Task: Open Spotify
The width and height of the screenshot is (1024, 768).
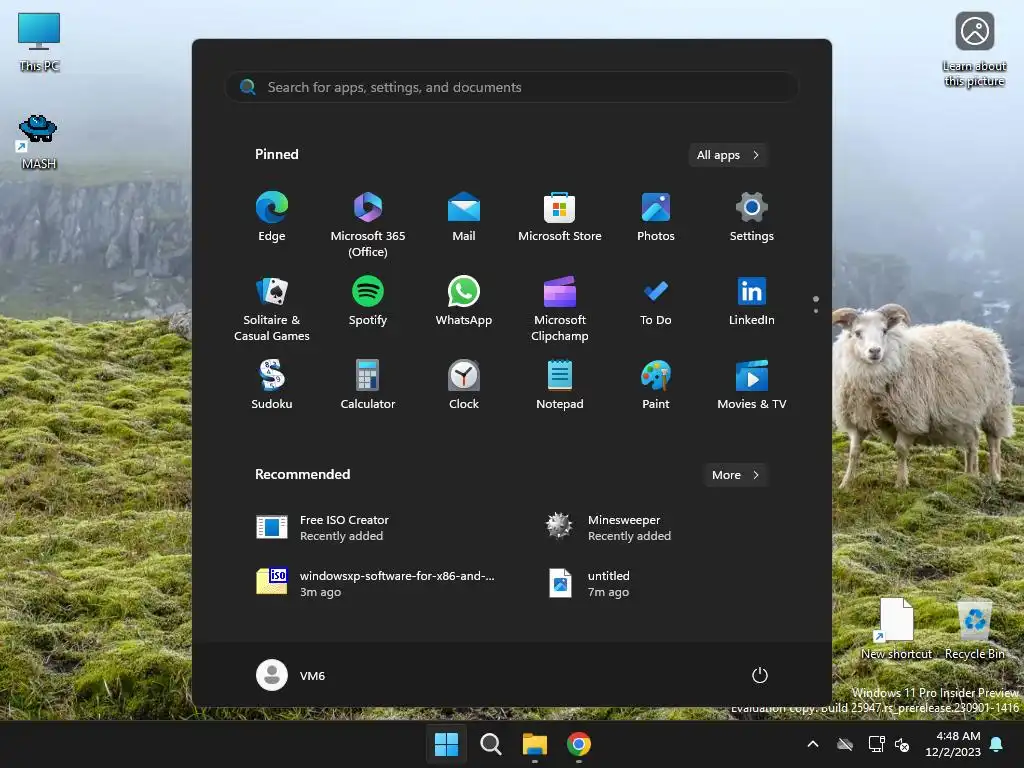Action: point(368,301)
